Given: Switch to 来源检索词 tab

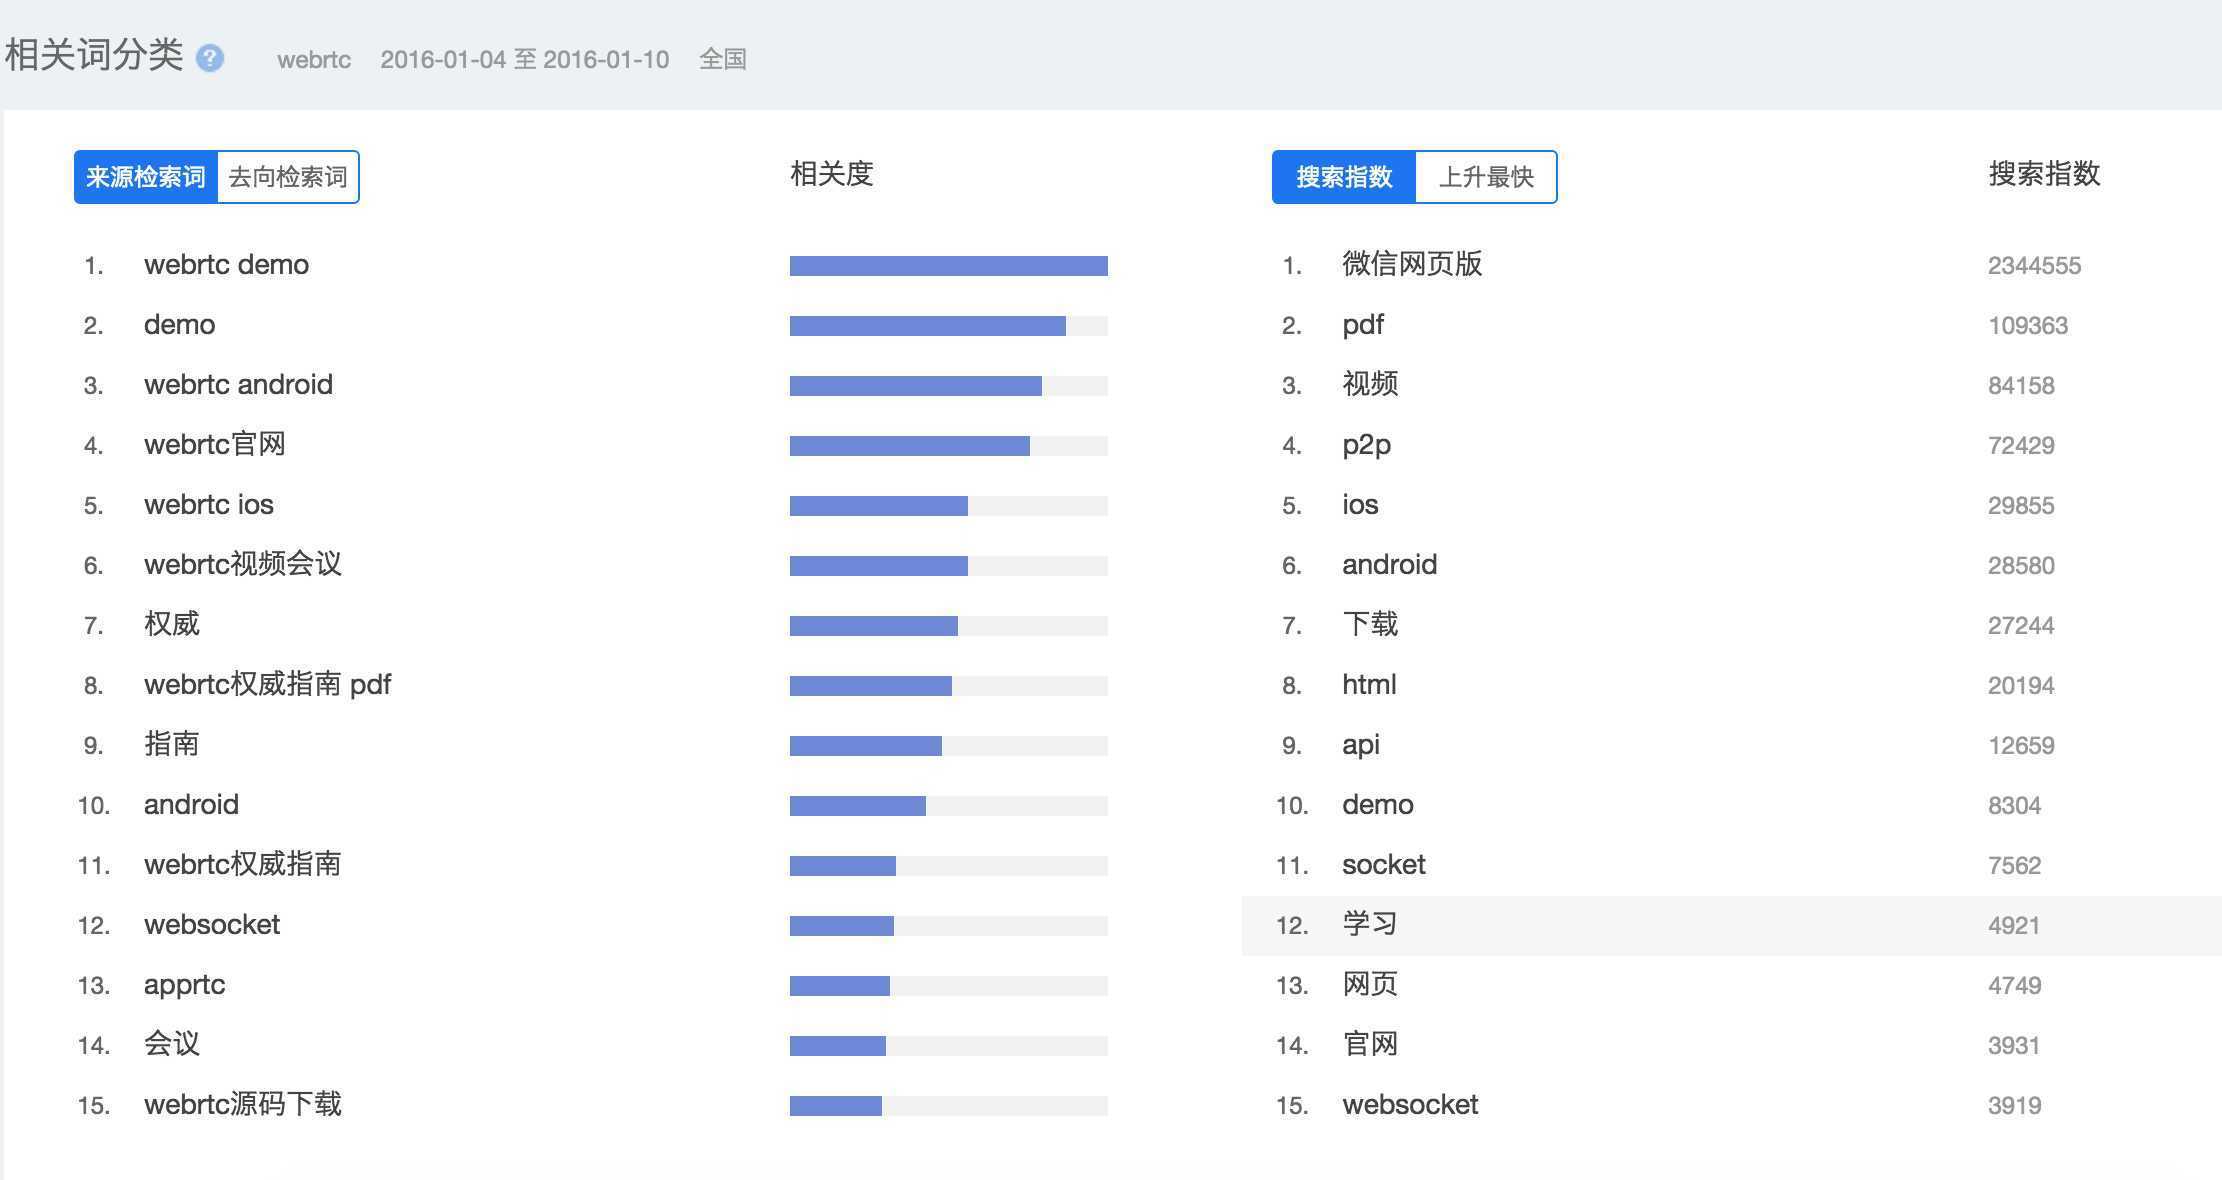Looking at the screenshot, I should pos(146,177).
